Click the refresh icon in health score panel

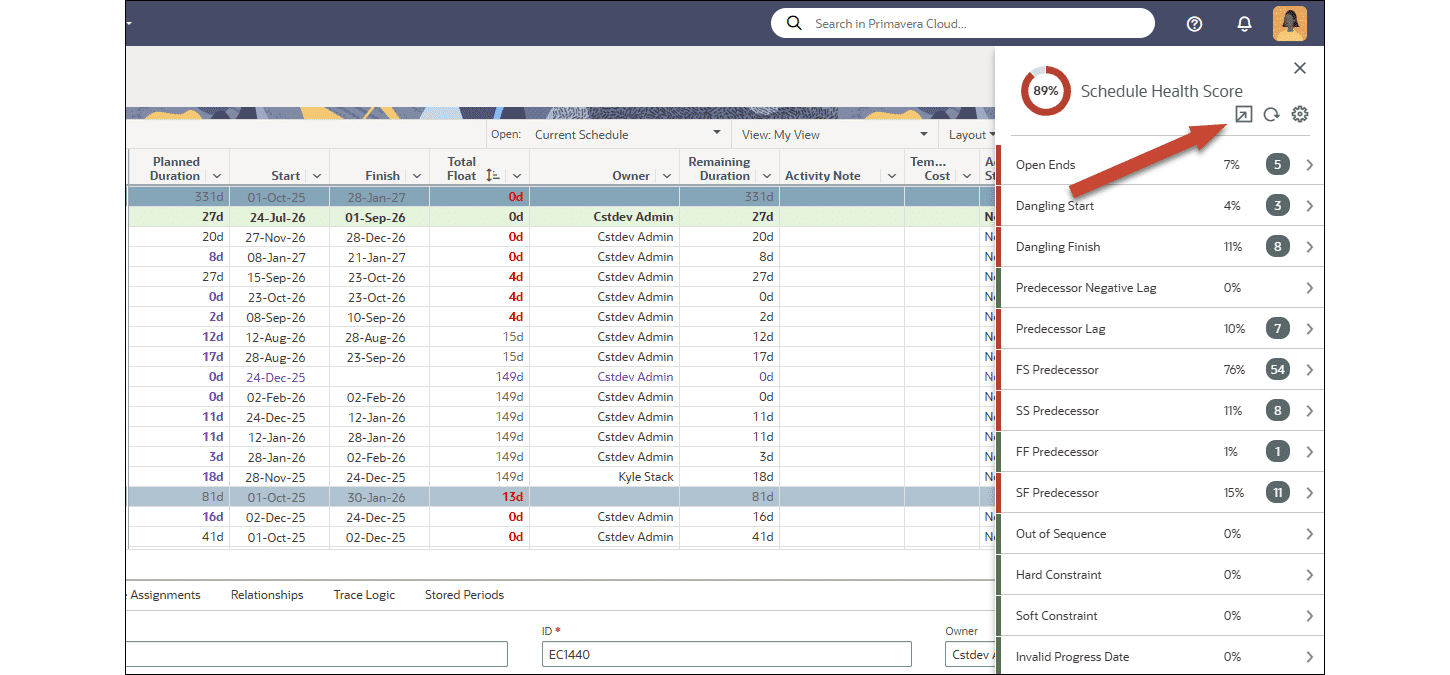pyautogui.click(x=1271, y=114)
